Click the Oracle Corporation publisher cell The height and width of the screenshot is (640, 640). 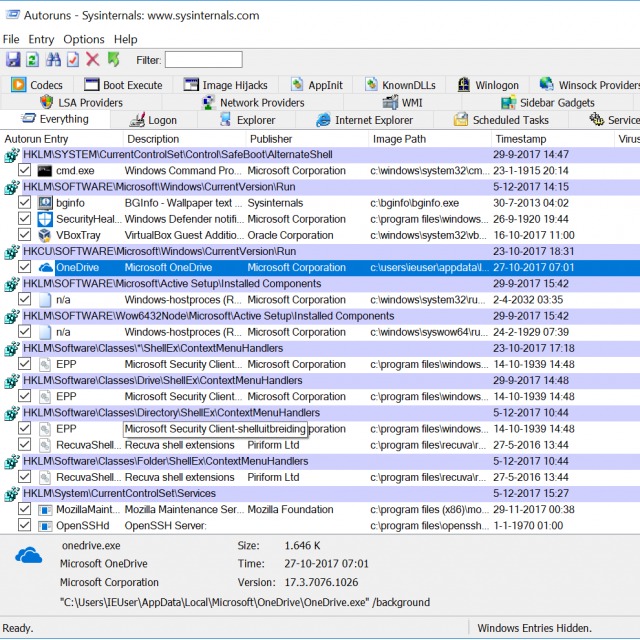pyautogui.click(x=290, y=236)
